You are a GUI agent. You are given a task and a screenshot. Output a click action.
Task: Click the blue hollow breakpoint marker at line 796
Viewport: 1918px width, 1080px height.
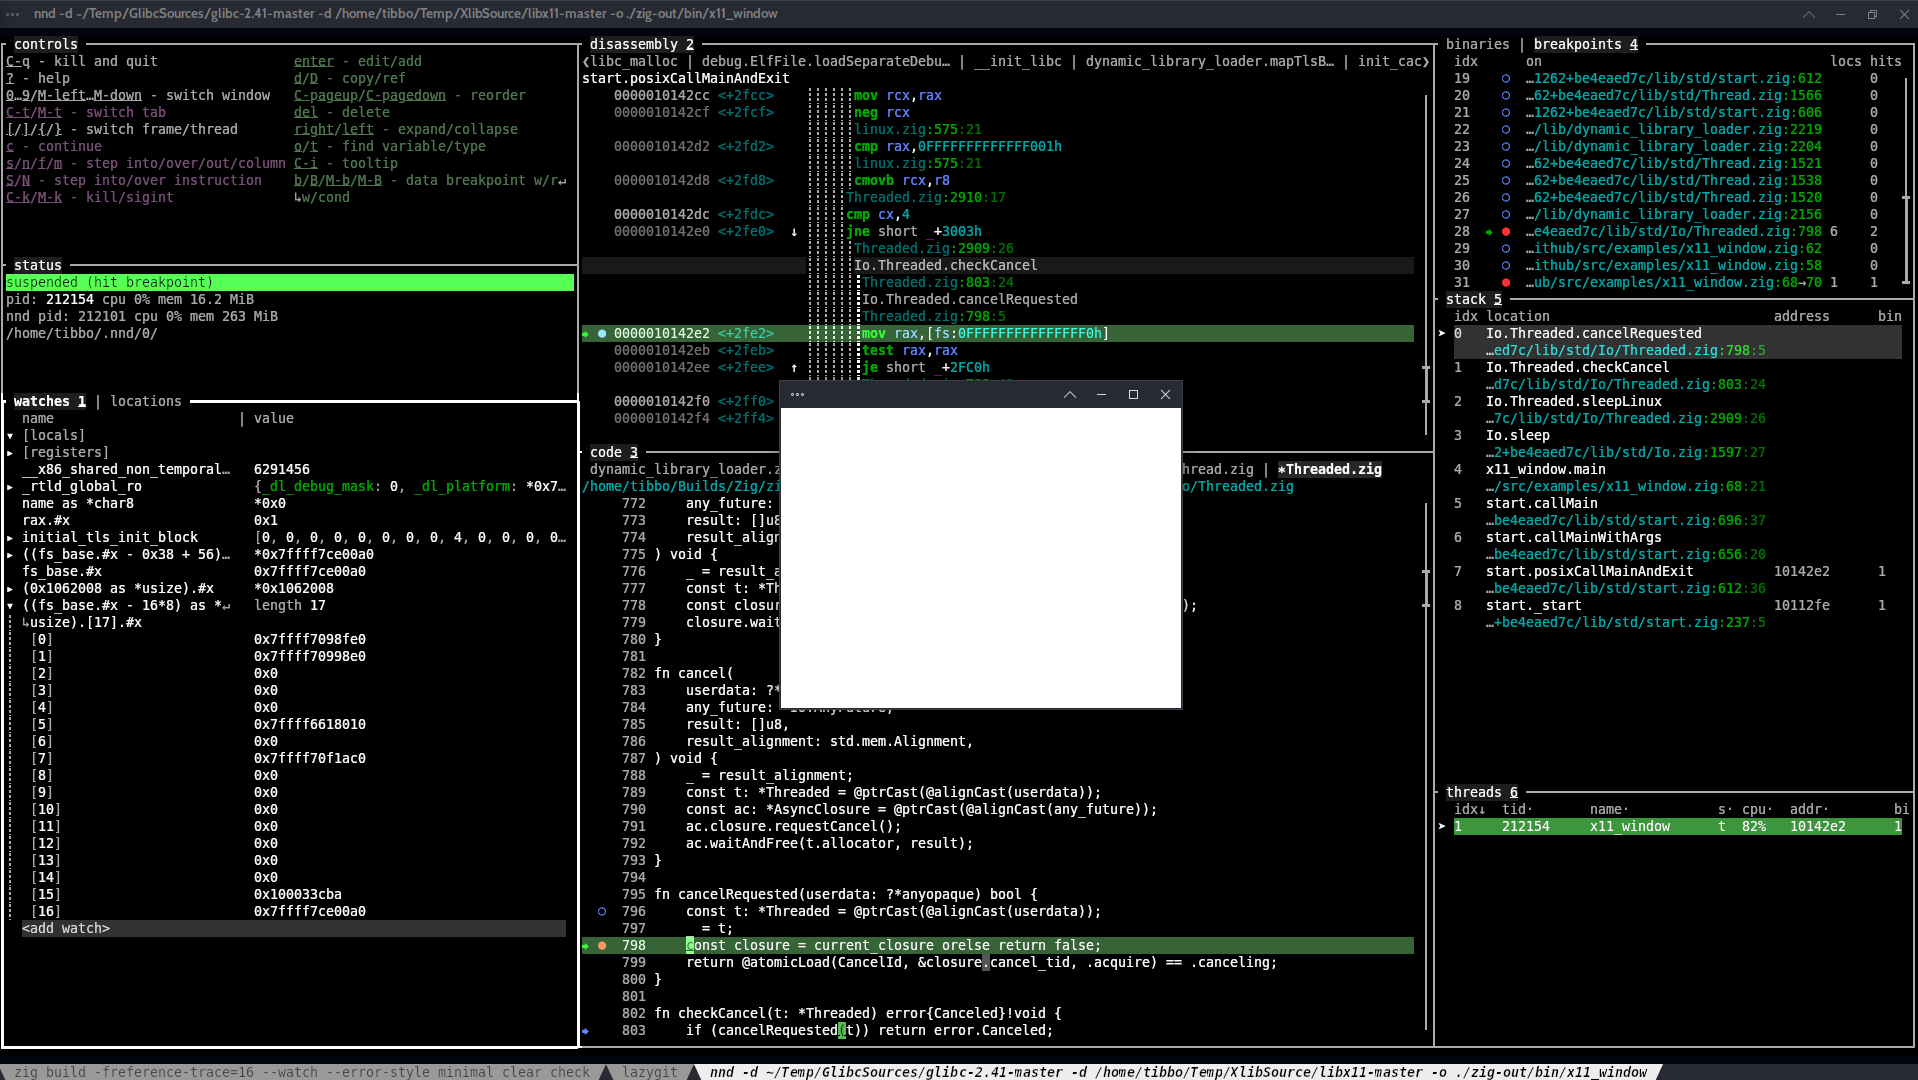[x=602, y=911]
